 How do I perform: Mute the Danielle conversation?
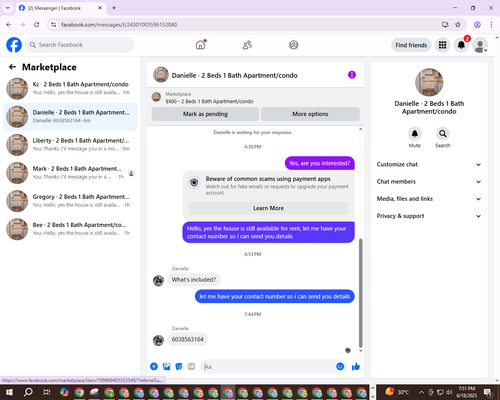pyautogui.click(x=415, y=134)
